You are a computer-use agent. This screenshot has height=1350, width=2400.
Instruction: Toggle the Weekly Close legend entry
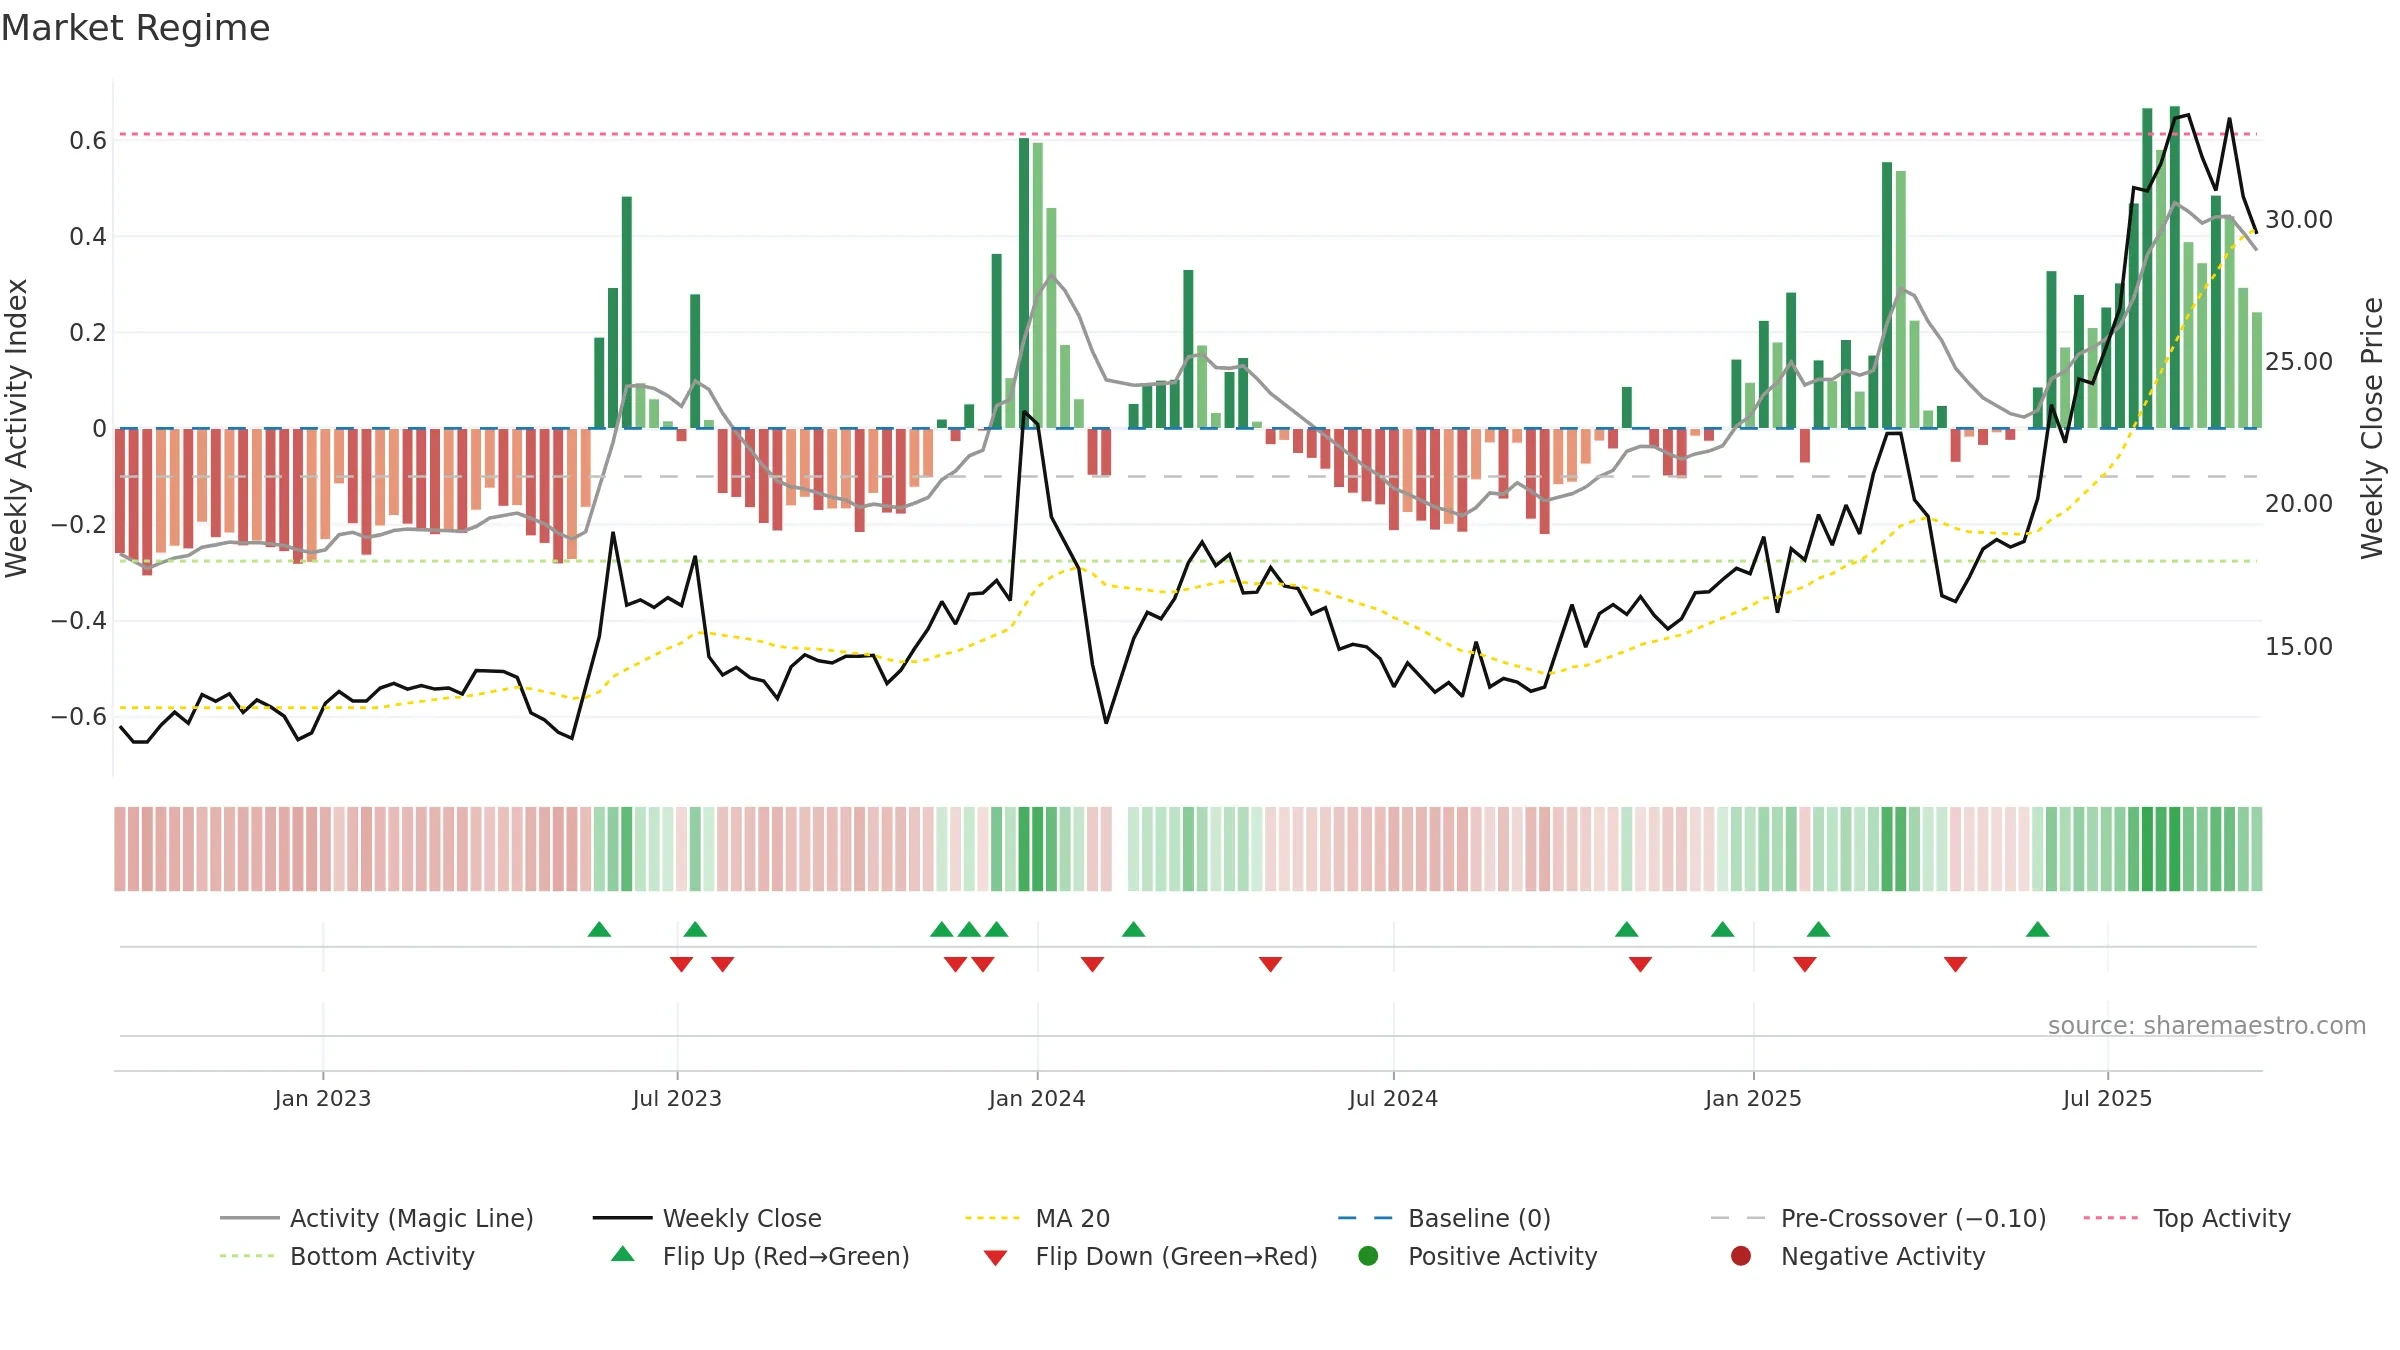point(707,1218)
